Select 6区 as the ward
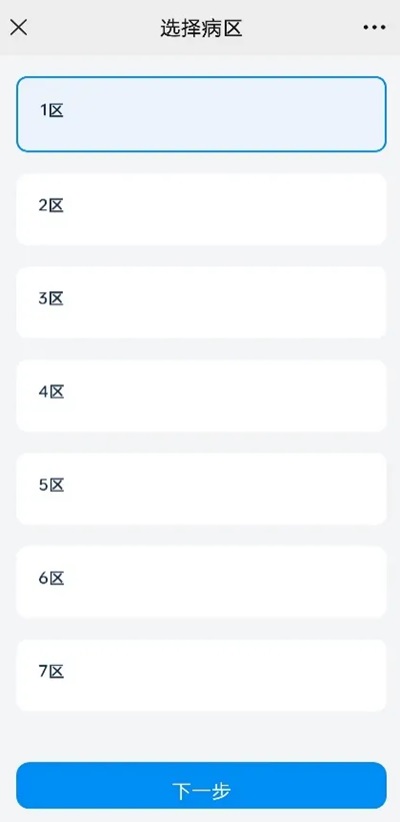This screenshot has width=400, height=822. pyautogui.click(x=201, y=582)
